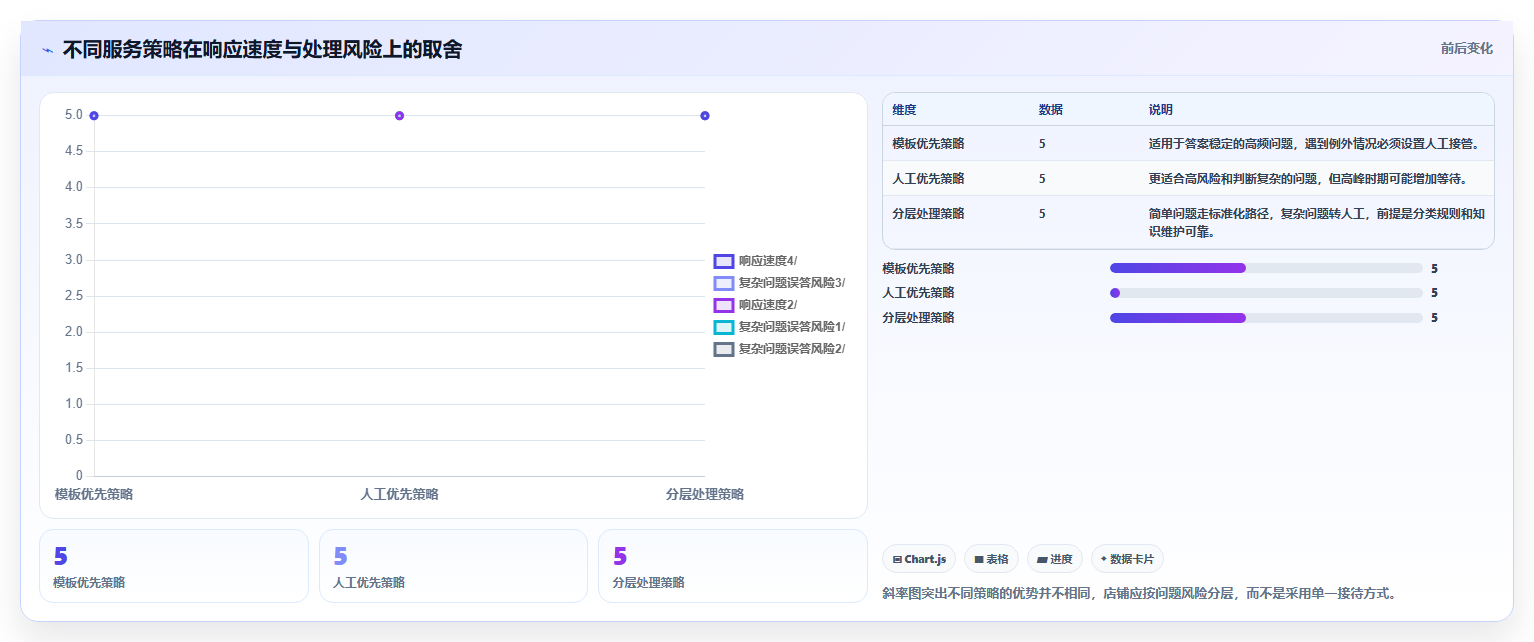Viewport: 1534px width, 642px height.
Task: Select the Chart.js tag
Action: tap(919, 559)
